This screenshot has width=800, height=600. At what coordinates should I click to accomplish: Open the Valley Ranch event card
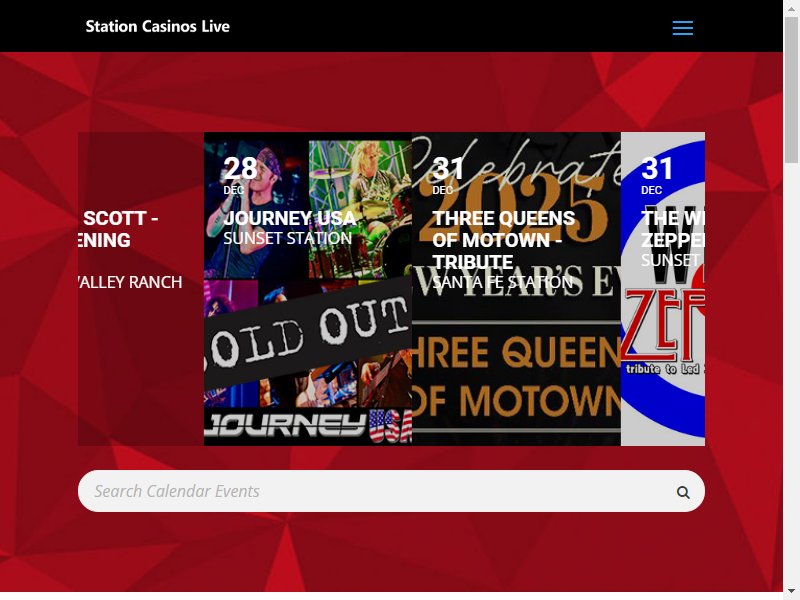click(141, 289)
